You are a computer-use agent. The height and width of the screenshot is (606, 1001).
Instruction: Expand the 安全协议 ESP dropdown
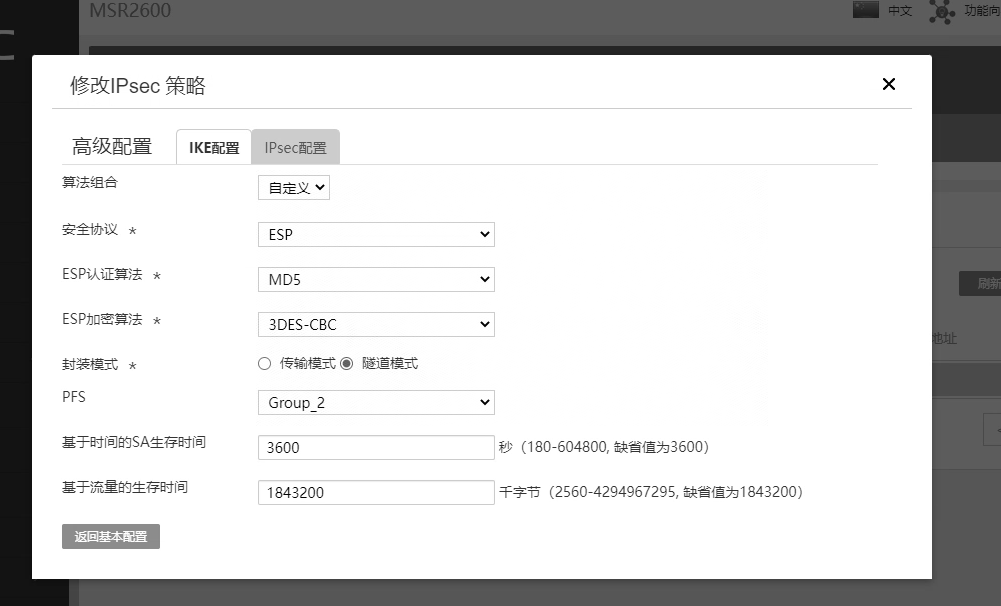click(x=376, y=234)
